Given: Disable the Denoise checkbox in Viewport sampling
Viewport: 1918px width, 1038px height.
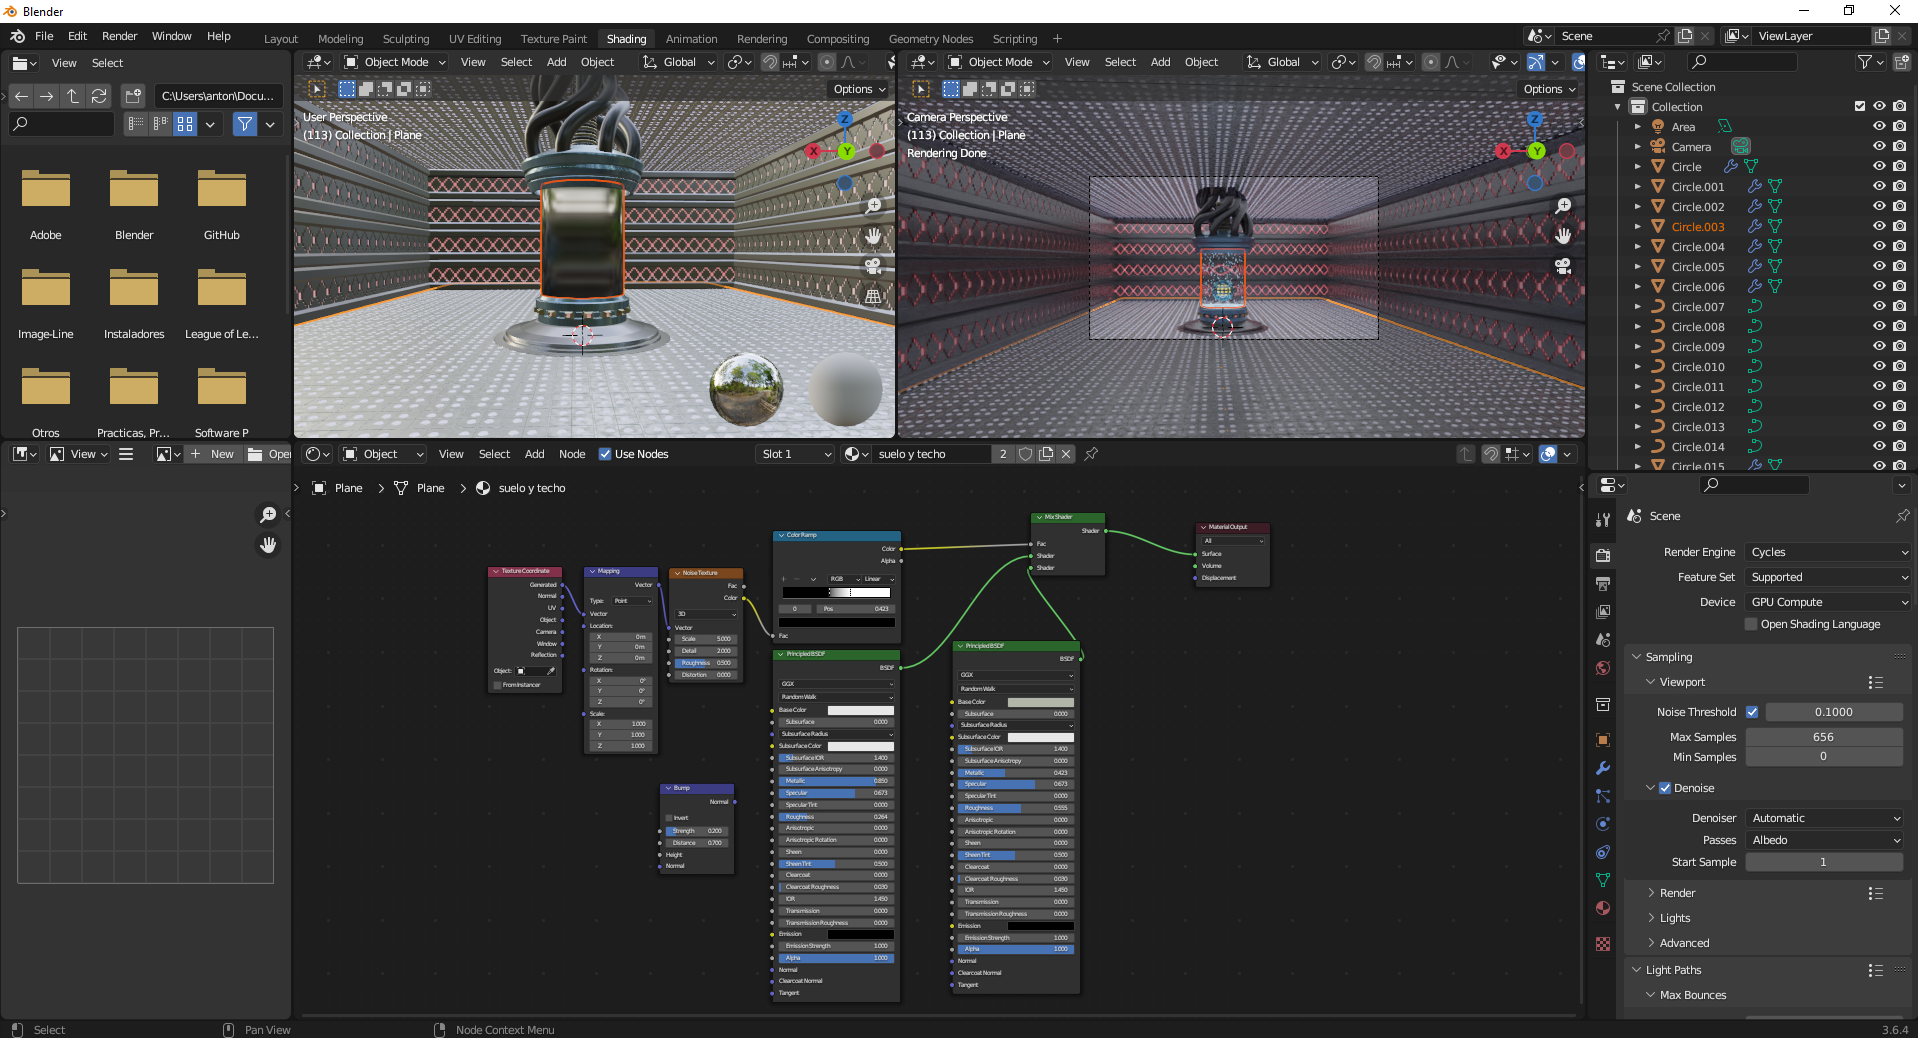Looking at the screenshot, I should (x=1665, y=788).
